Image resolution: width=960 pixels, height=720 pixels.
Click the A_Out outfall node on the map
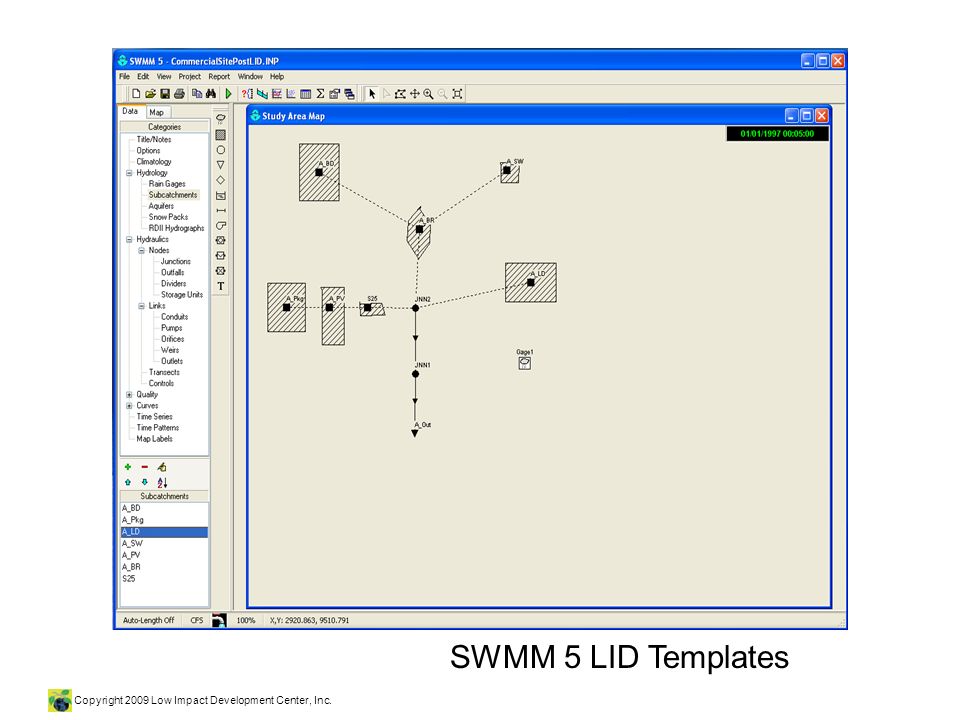tap(414, 433)
